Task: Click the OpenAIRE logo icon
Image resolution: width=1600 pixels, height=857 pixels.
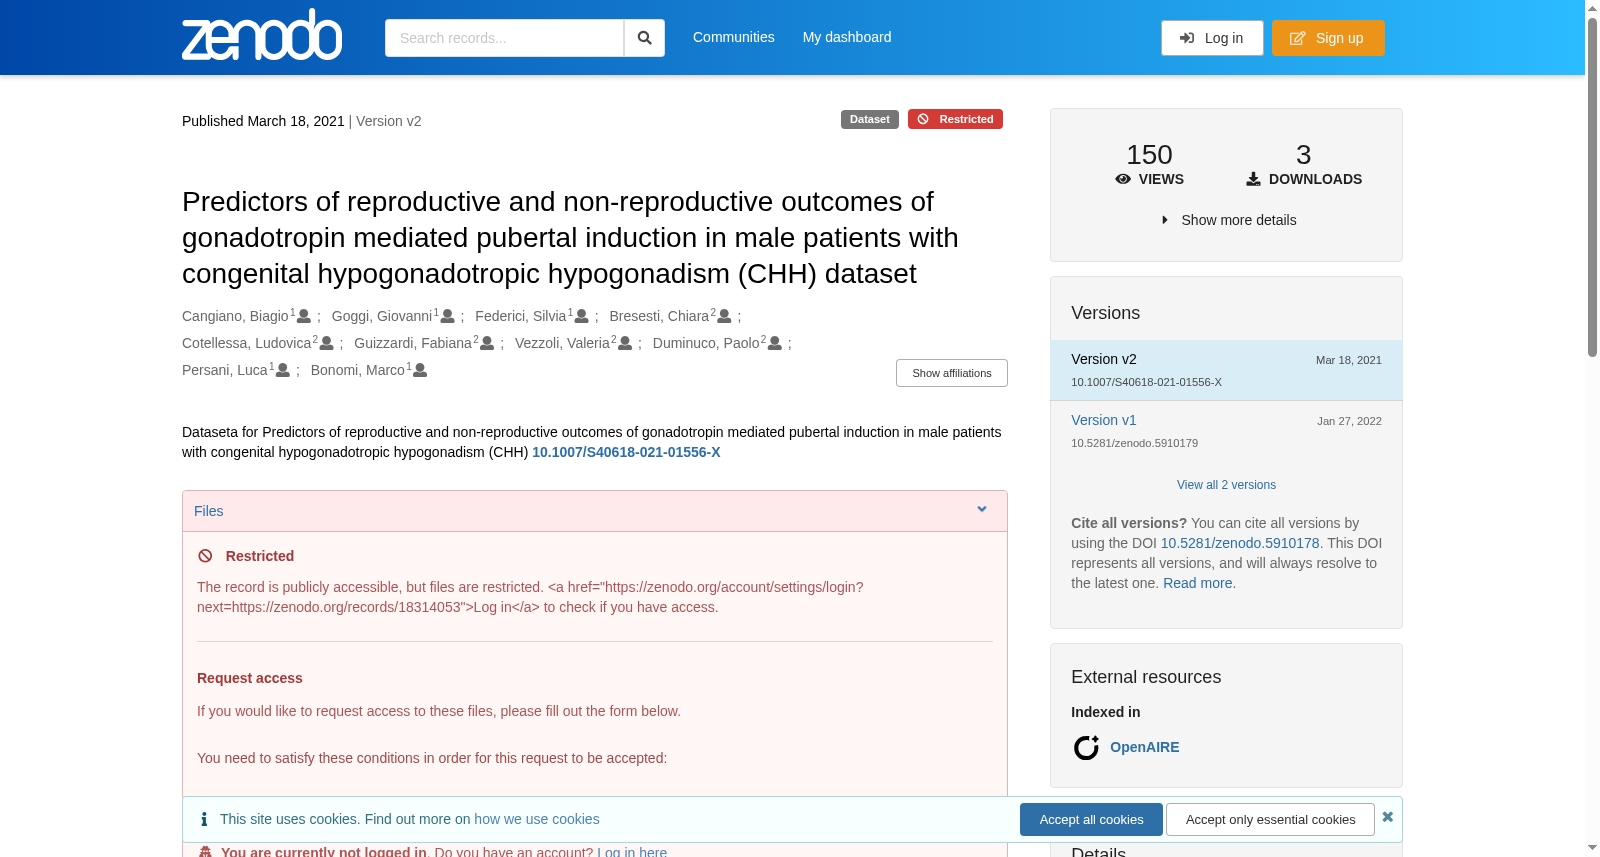Action: (1086, 747)
